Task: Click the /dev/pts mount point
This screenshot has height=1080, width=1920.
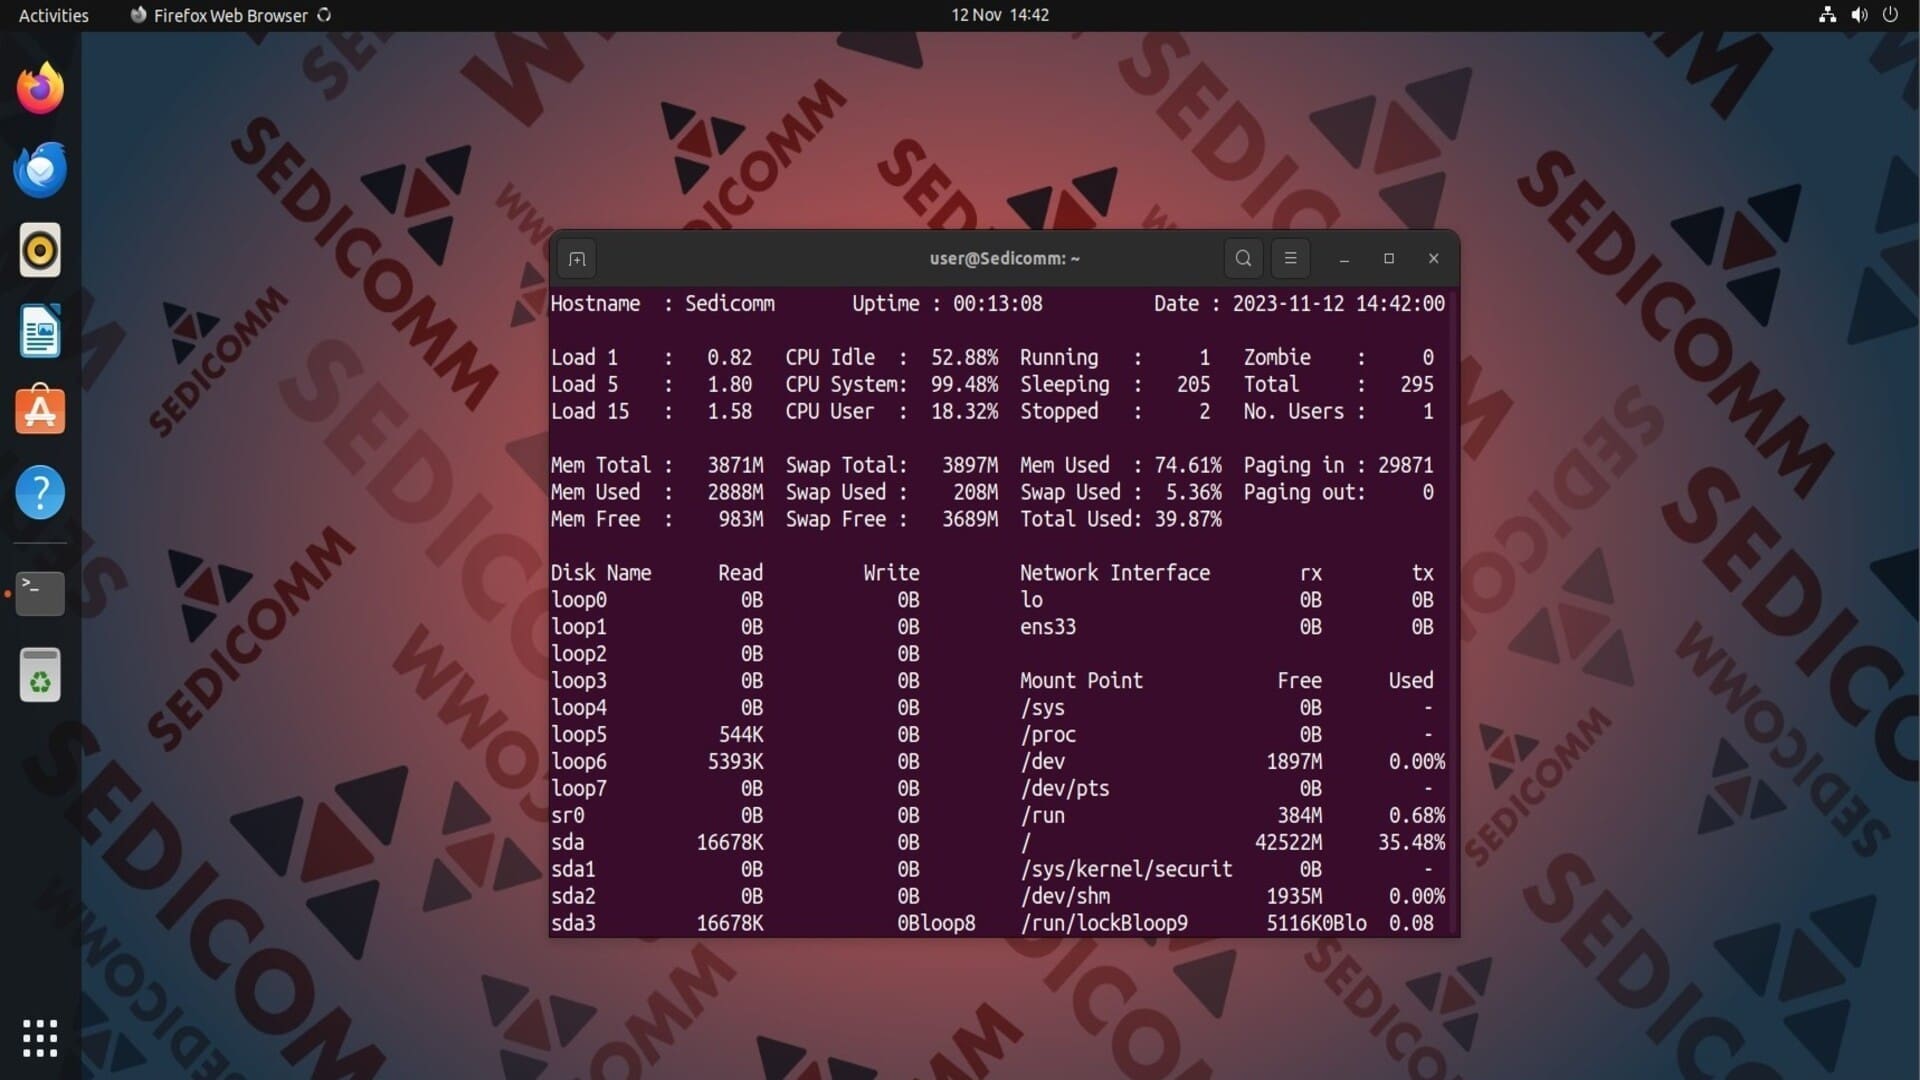Action: [1065, 788]
